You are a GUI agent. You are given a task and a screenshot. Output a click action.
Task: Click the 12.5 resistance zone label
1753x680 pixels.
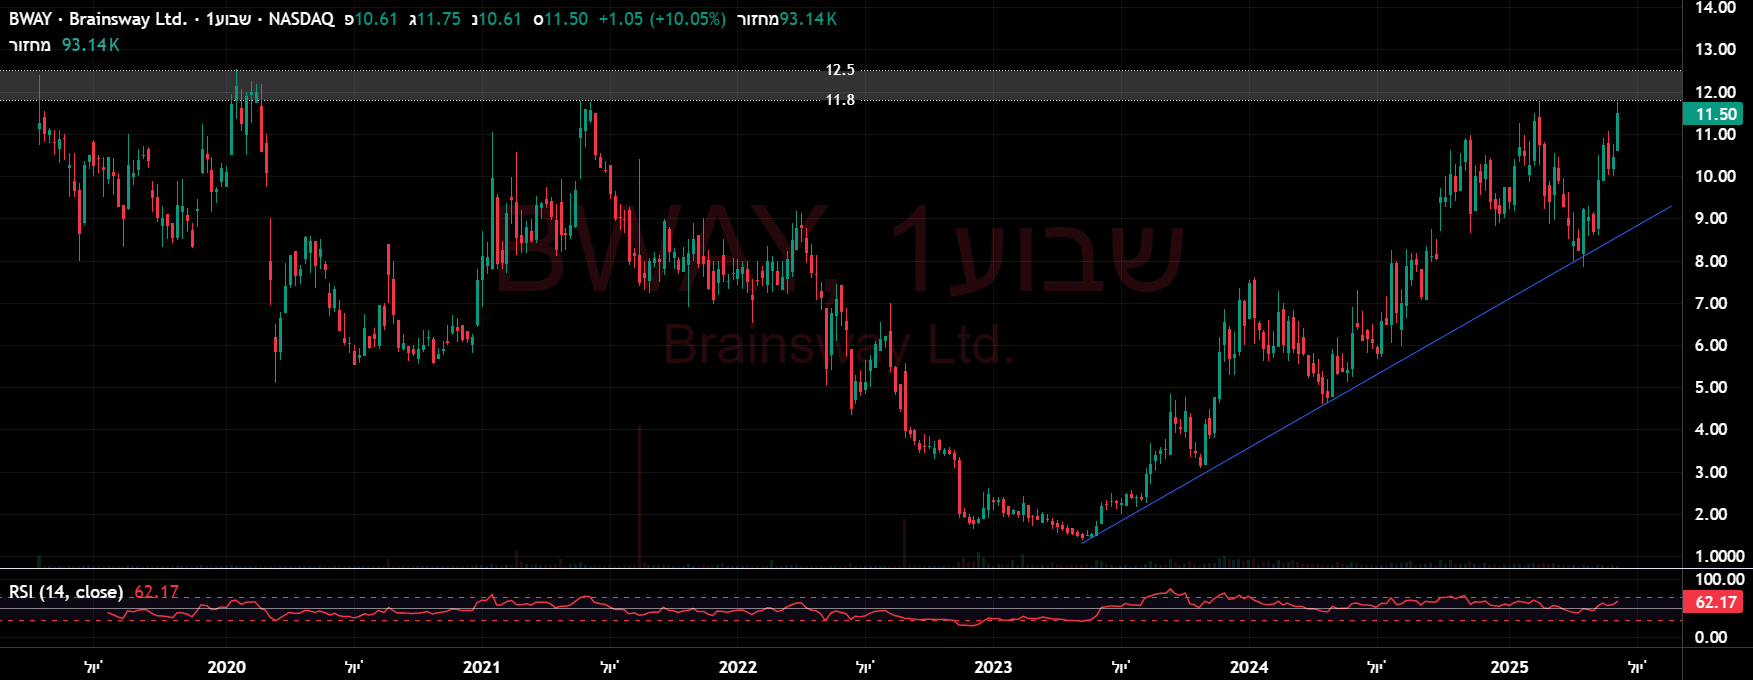coord(840,70)
